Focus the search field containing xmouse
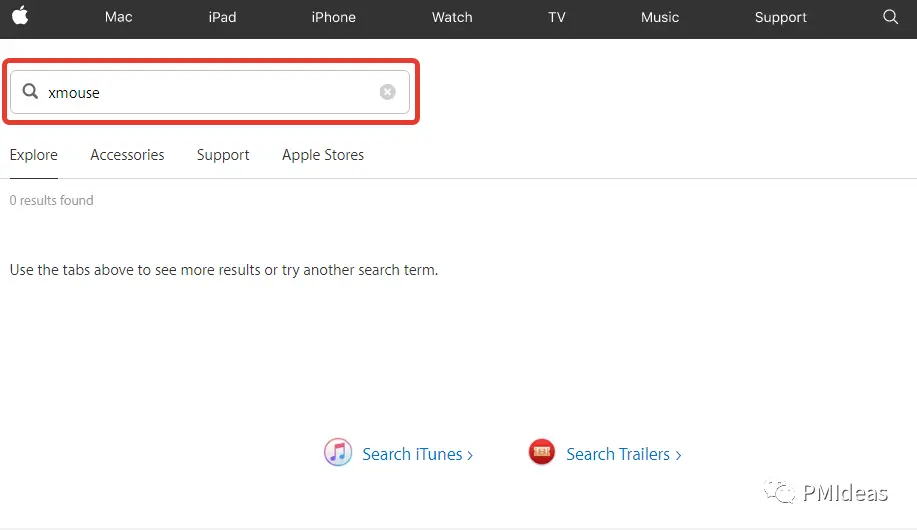This screenshot has width=917, height=530. click(210, 92)
